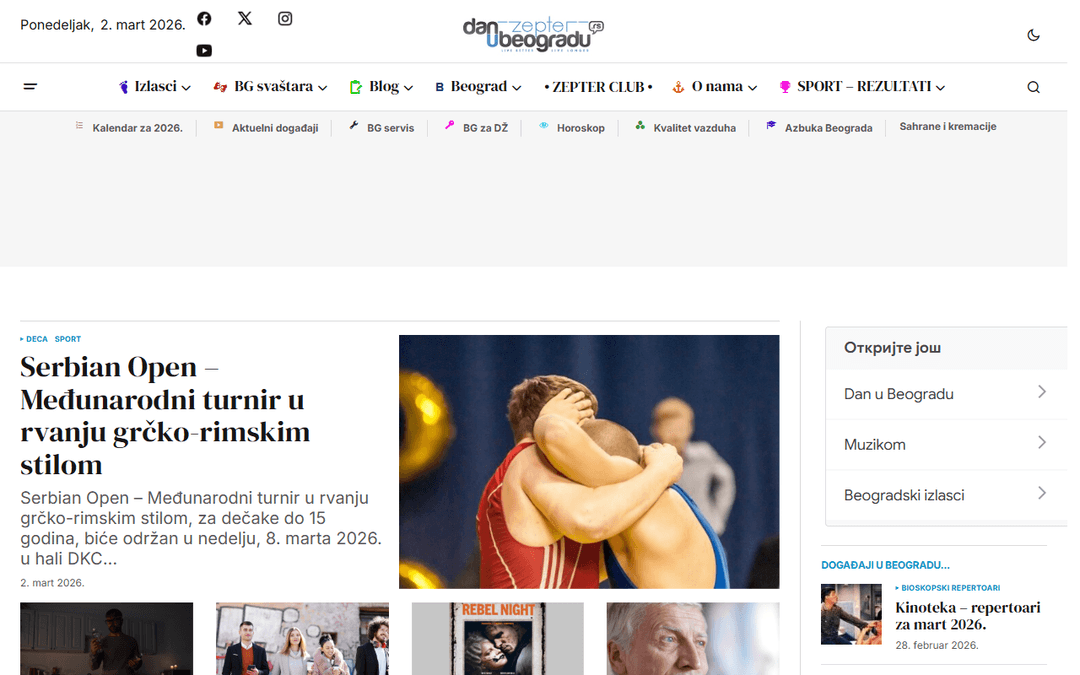This screenshot has height=675, width=1080.
Task: Open the DOGAĐAJI U BEOGRADU... heading link
Action: (x=885, y=565)
